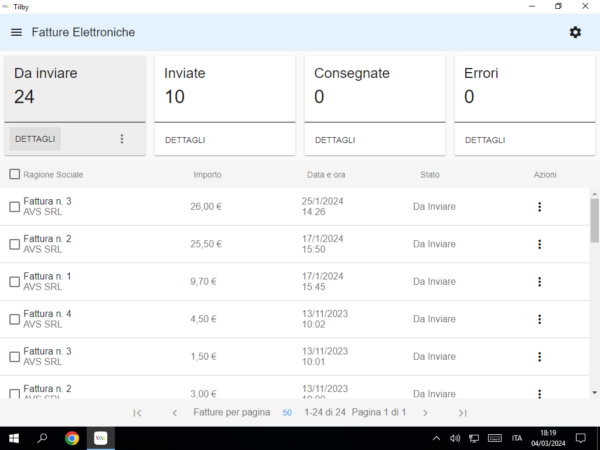Sort by the Importo column header

(x=207, y=175)
